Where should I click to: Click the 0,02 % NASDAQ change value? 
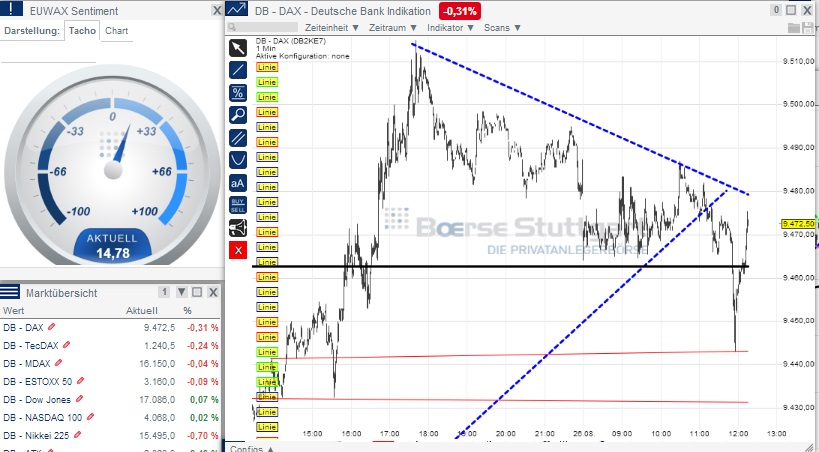(204, 417)
